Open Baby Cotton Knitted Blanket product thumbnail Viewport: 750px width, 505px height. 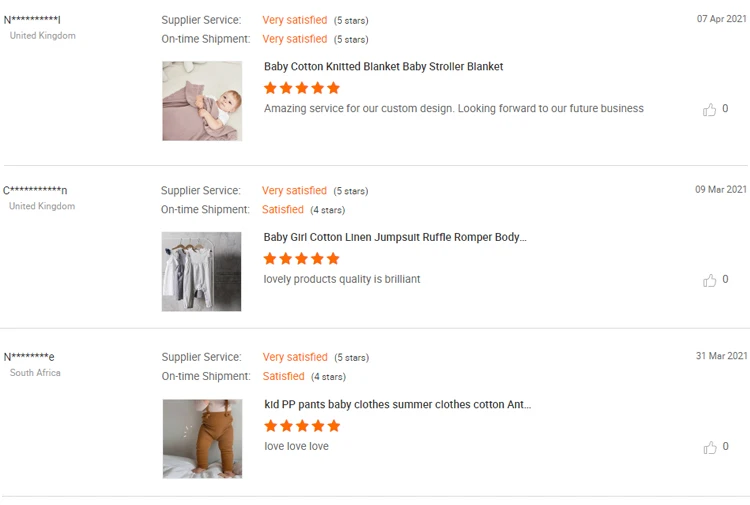pos(202,101)
